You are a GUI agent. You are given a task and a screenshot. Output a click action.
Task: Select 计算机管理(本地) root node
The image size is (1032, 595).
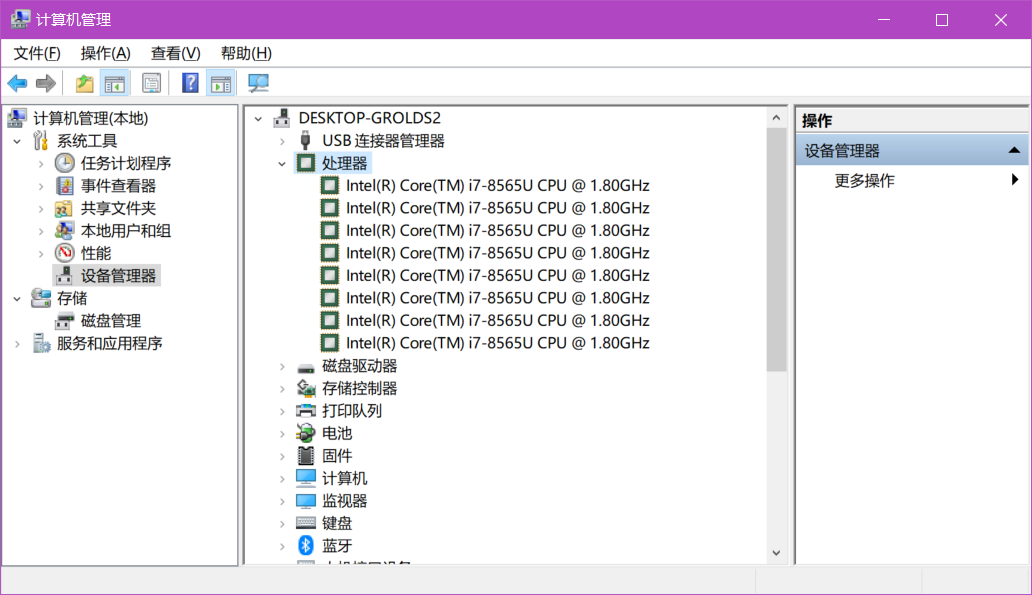pos(91,118)
